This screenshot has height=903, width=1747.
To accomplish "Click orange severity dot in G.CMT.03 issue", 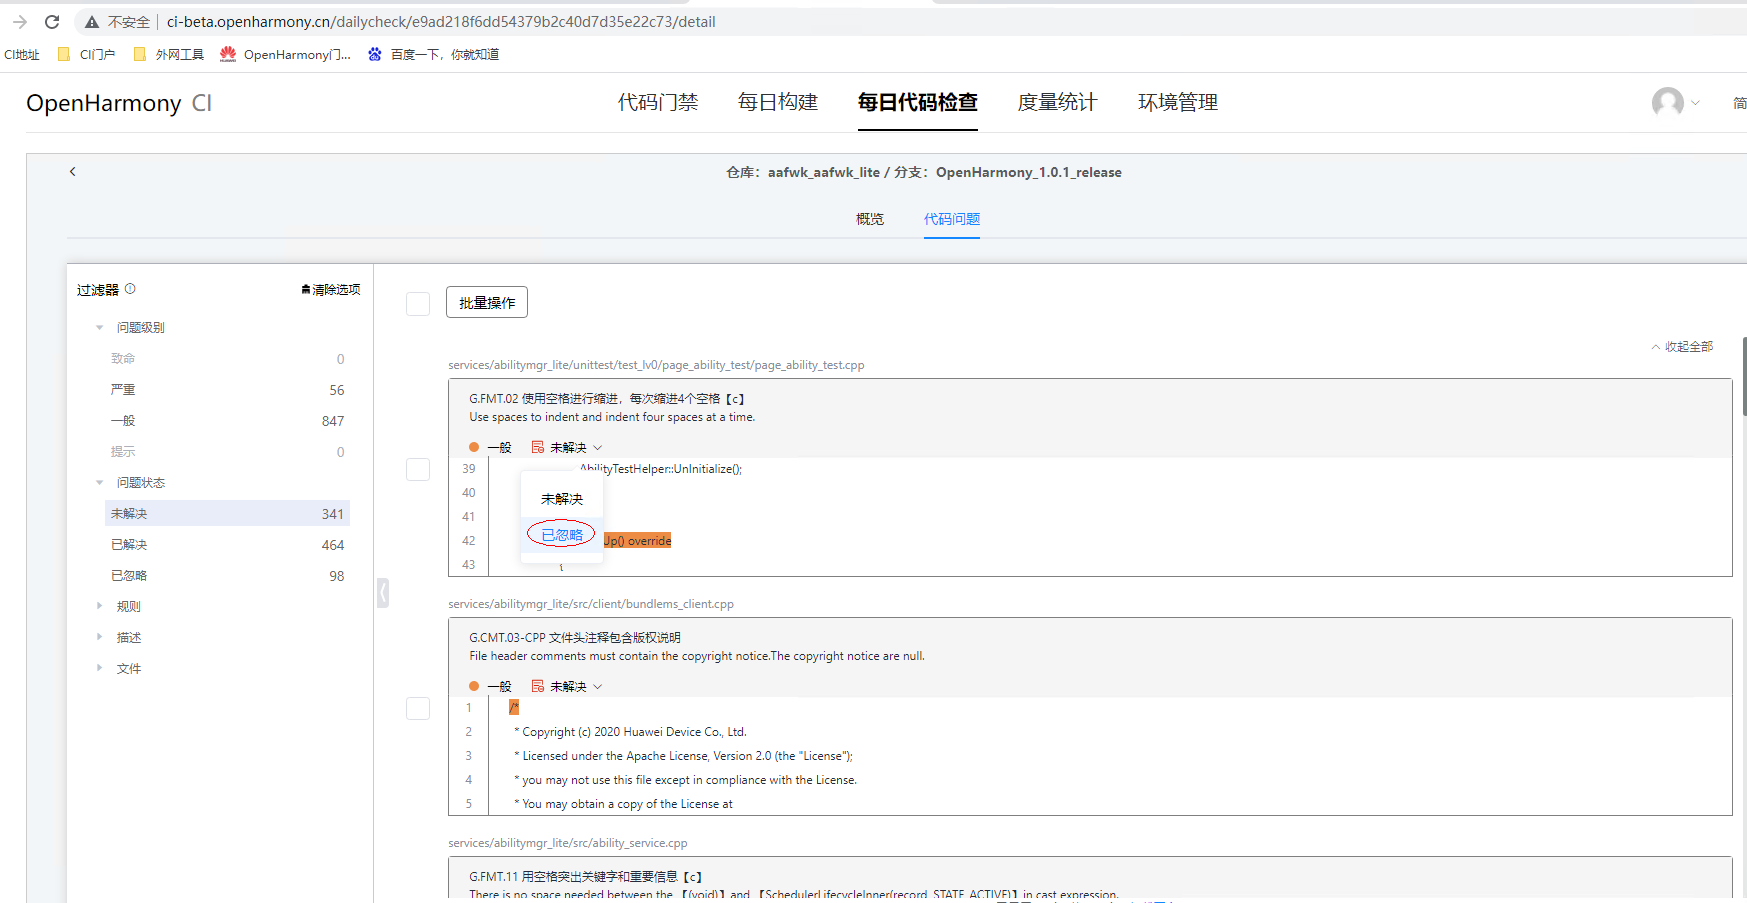I will pyautogui.click(x=474, y=686).
